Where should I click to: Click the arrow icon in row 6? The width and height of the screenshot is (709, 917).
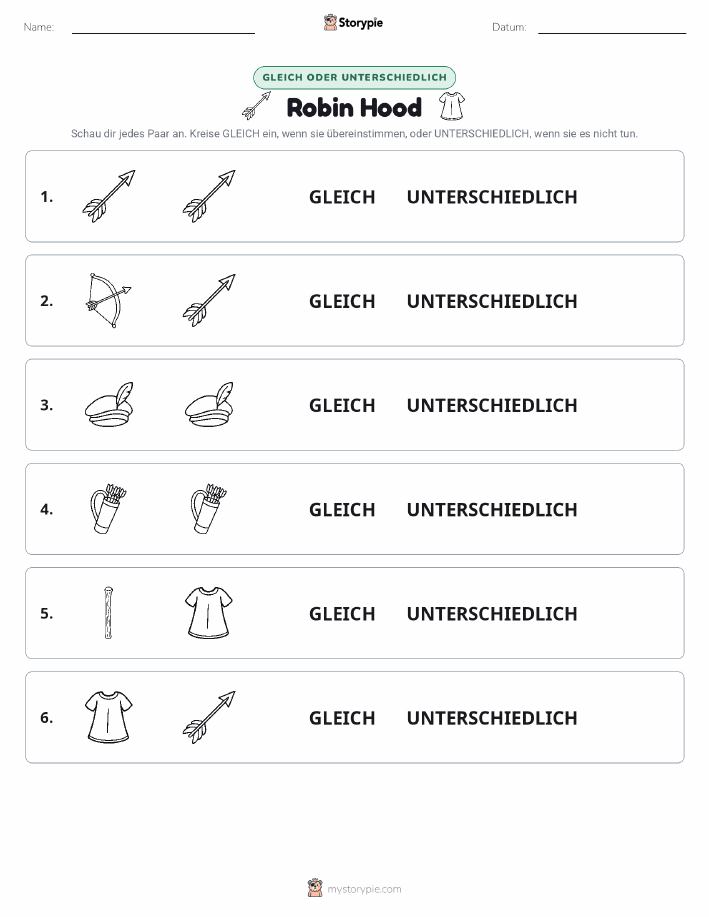tap(209, 717)
